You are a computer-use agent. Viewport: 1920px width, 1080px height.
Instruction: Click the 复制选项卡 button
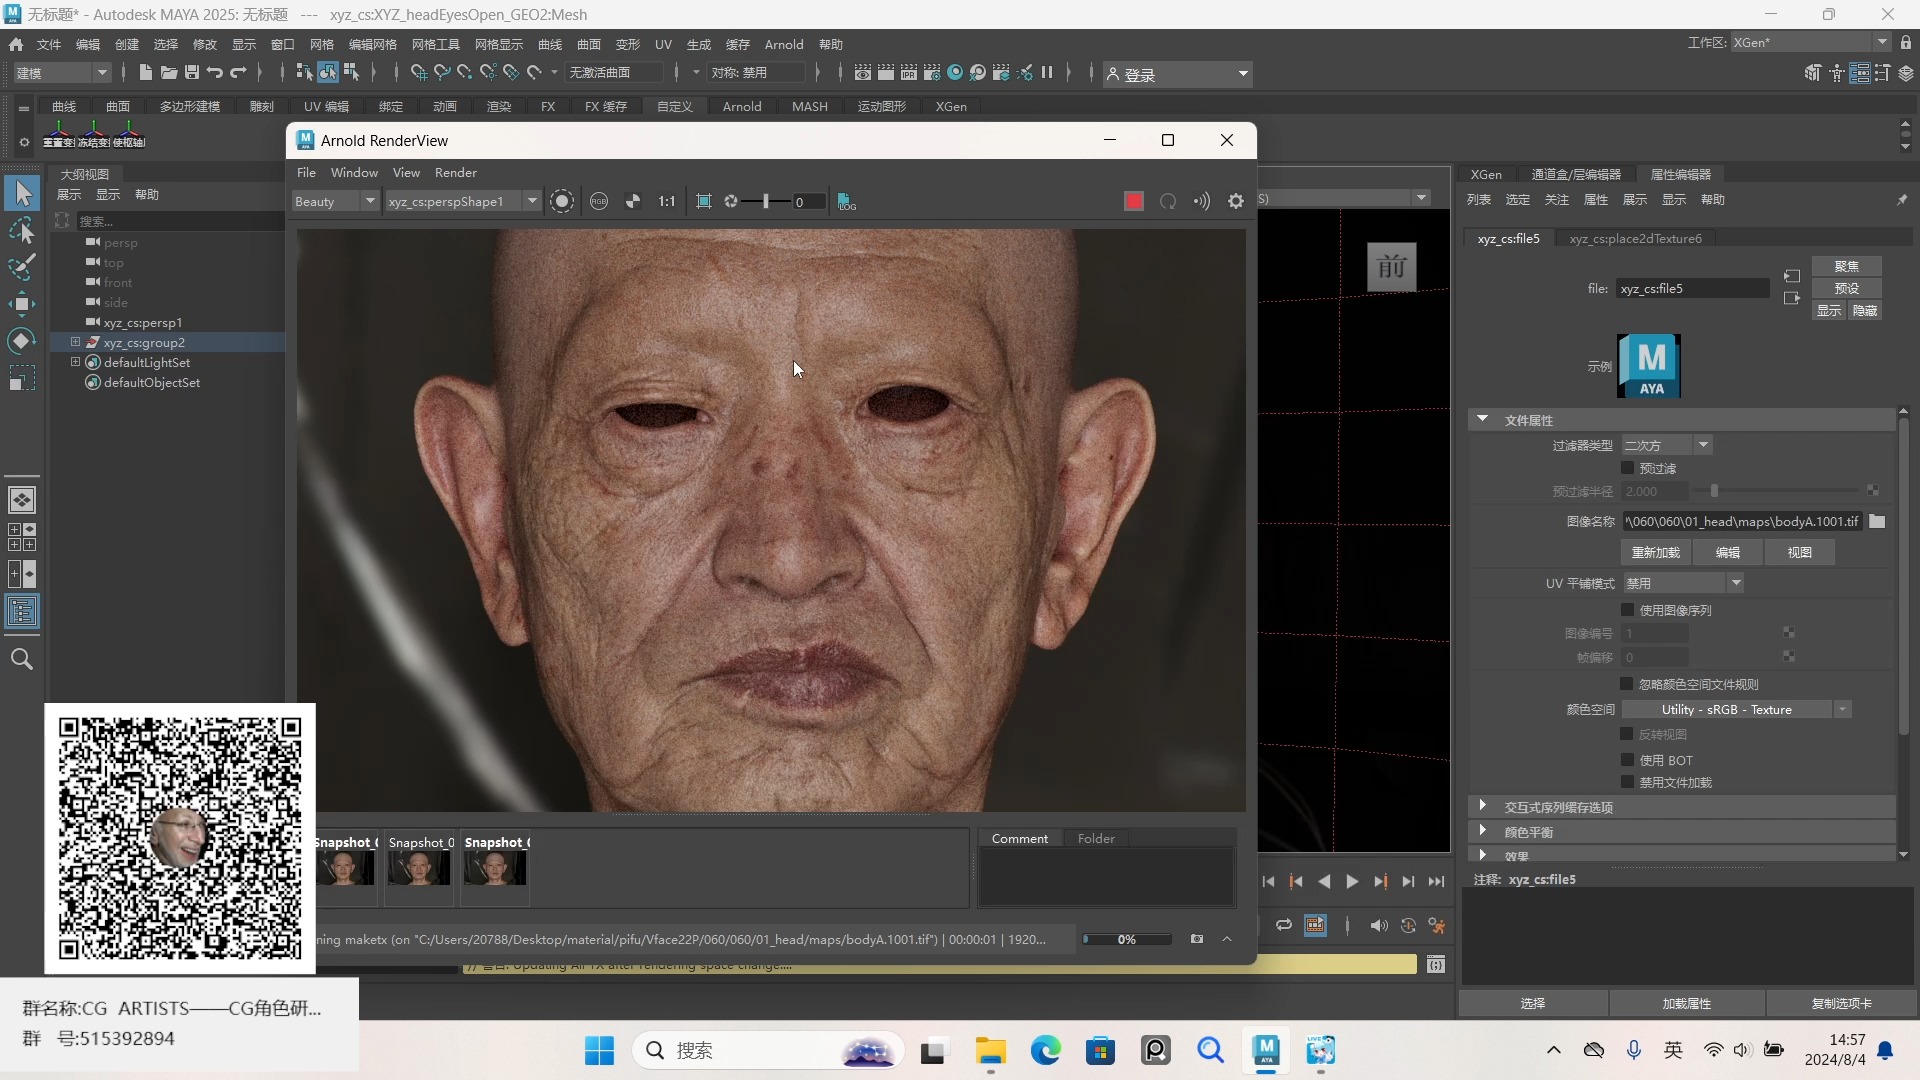[x=1841, y=1003]
